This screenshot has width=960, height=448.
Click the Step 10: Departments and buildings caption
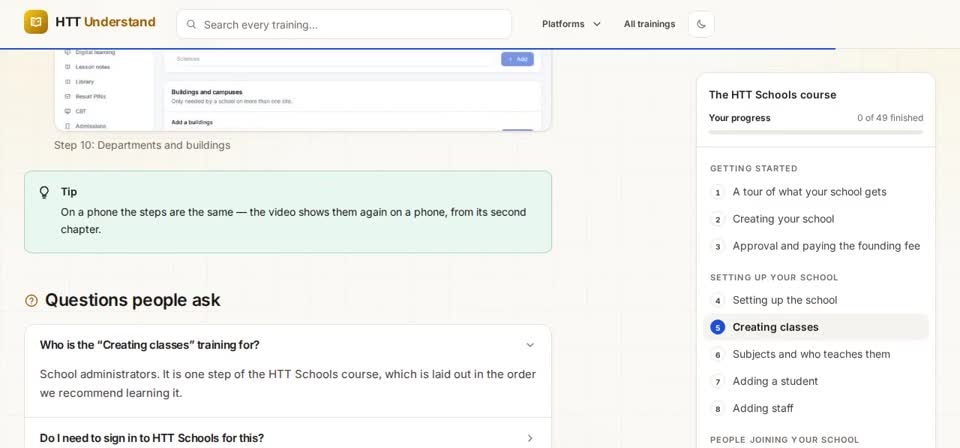point(142,146)
